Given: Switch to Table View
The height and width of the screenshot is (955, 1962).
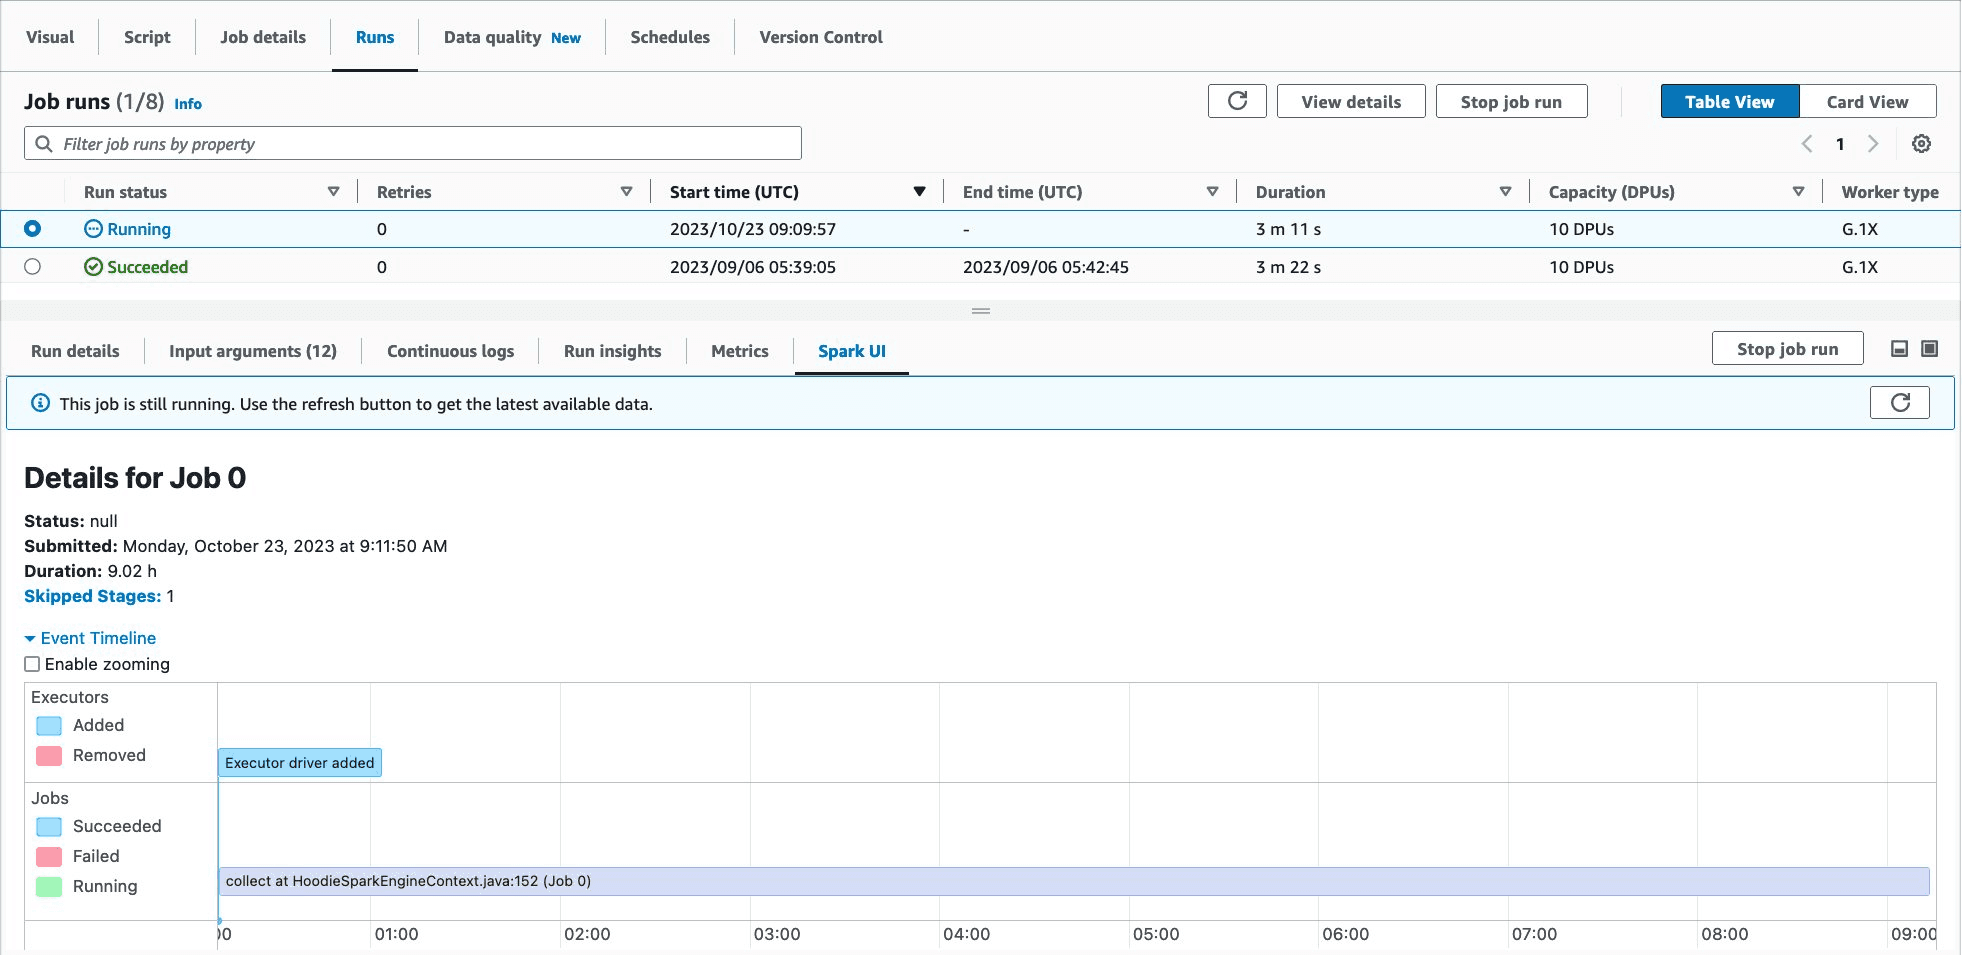Looking at the screenshot, I should tap(1729, 101).
